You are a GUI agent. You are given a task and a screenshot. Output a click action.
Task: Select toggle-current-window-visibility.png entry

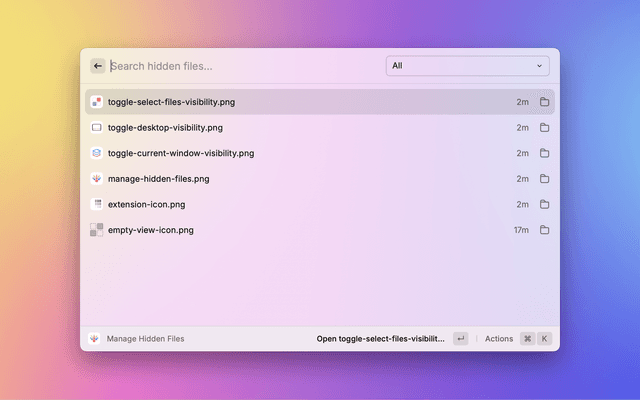pos(300,153)
